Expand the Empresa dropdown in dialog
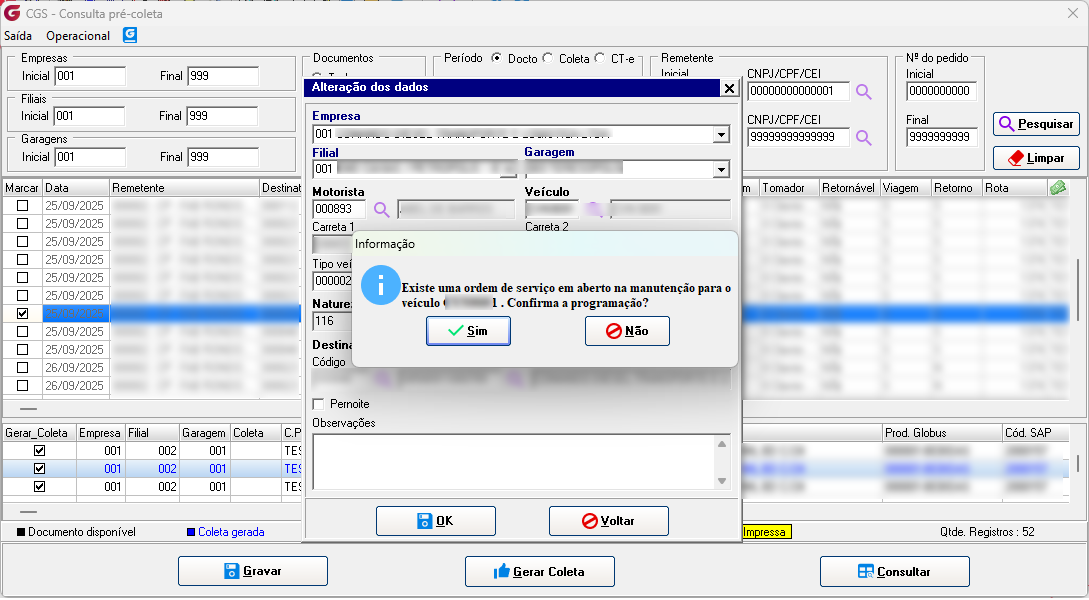Image resolution: width=1089 pixels, height=600 pixels. click(x=722, y=135)
